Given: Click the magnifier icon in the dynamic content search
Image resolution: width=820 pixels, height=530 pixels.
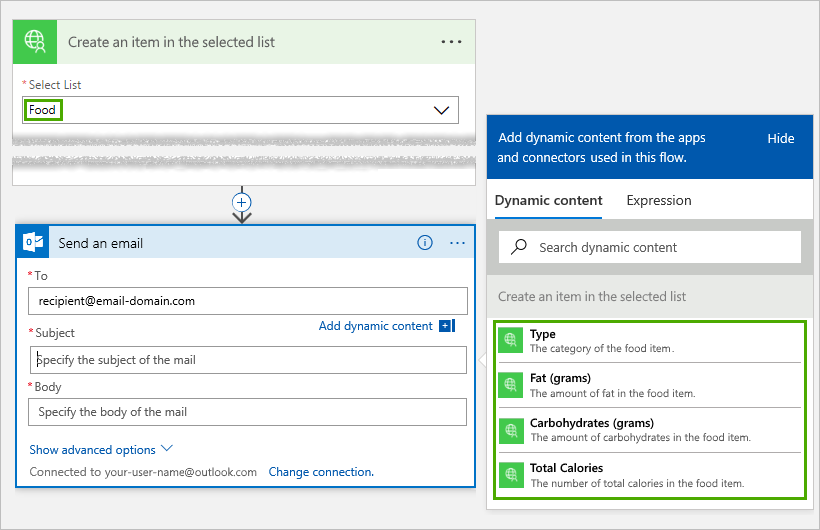Looking at the screenshot, I should click(x=519, y=247).
